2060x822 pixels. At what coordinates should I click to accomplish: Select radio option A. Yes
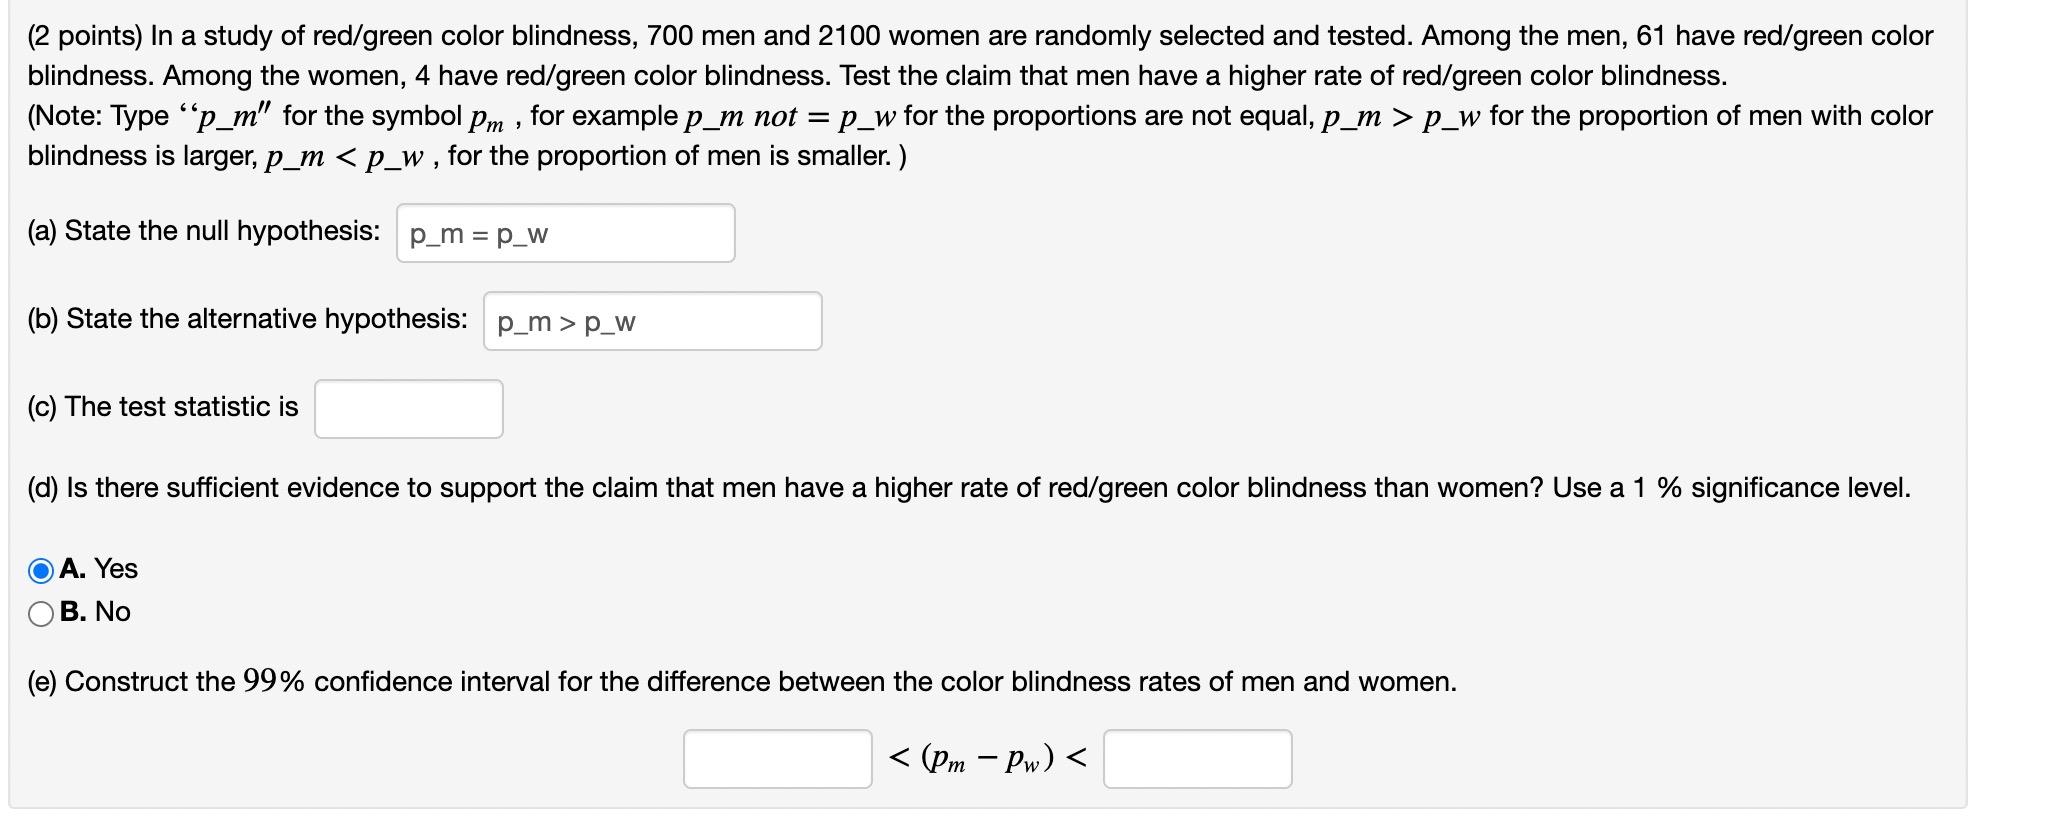(x=40, y=570)
